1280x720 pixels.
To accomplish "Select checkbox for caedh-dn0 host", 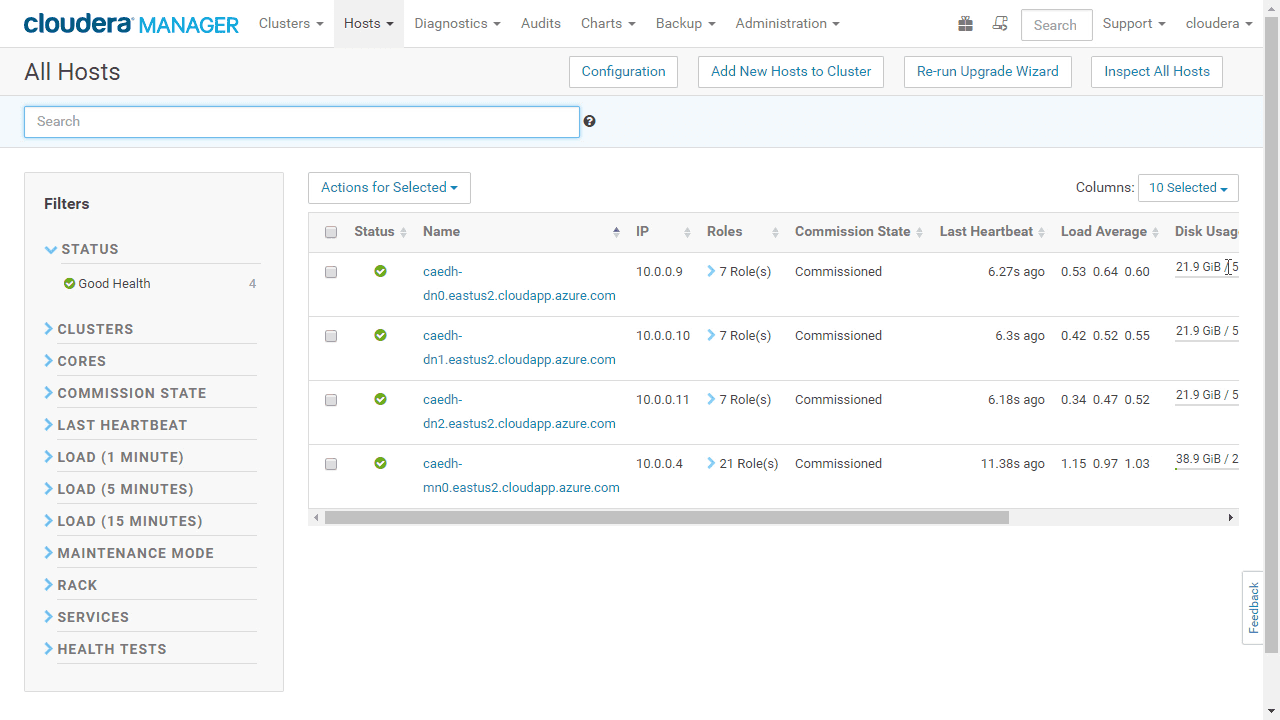I will click(331, 272).
